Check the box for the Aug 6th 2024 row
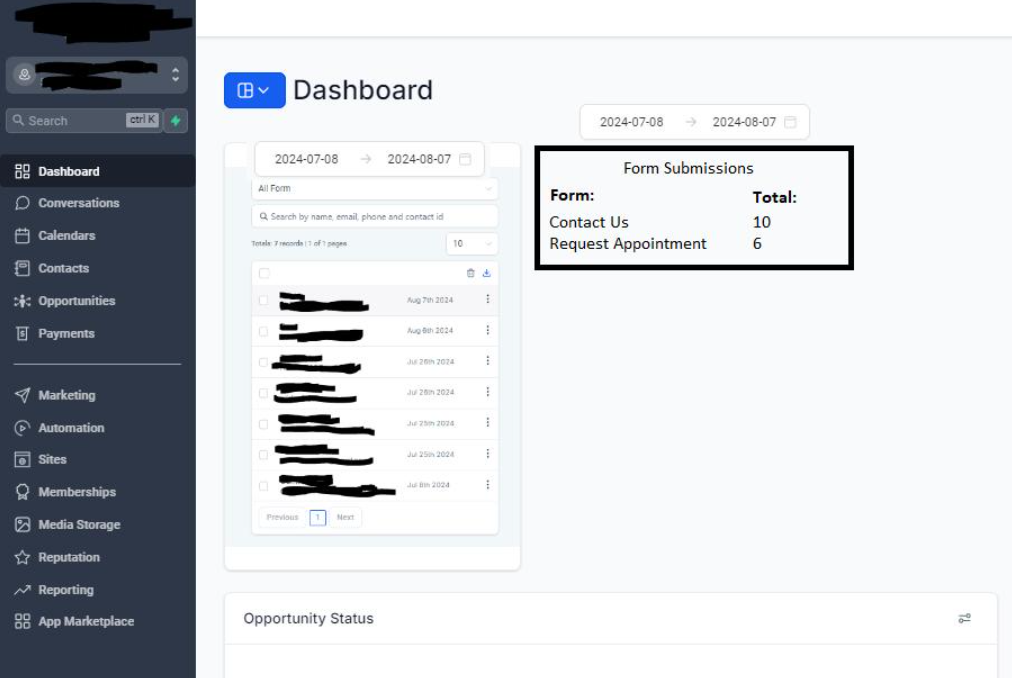Screen dimensions: 1012x678 (263, 331)
